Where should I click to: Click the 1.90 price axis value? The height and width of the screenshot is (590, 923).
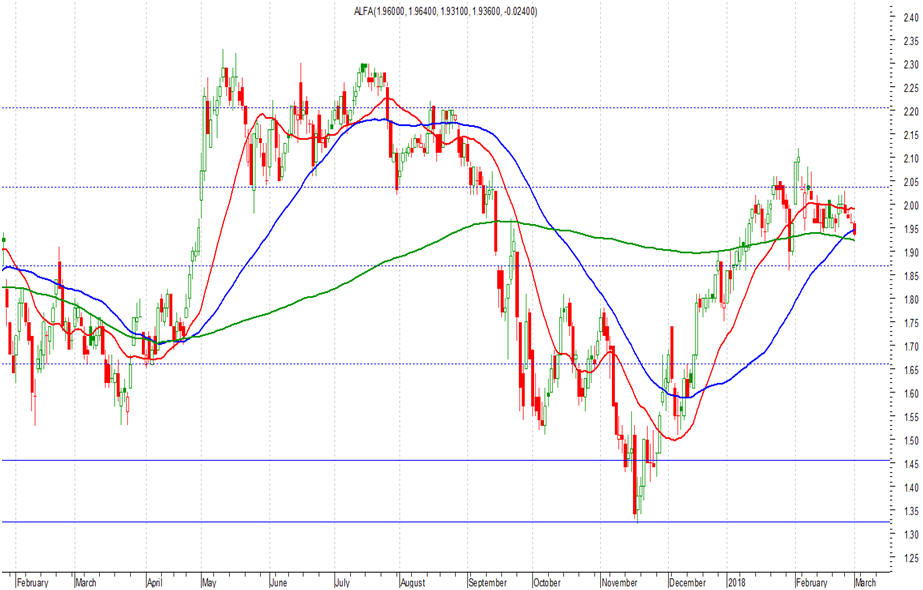pyautogui.click(x=911, y=253)
